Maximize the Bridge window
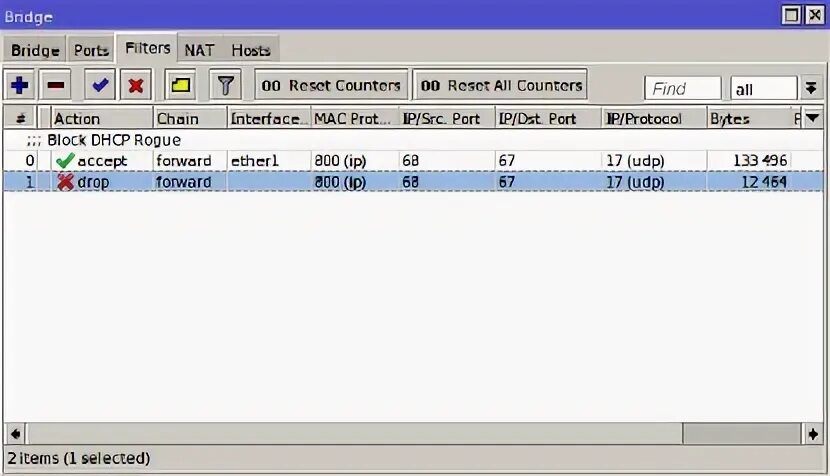 (791, 15)
